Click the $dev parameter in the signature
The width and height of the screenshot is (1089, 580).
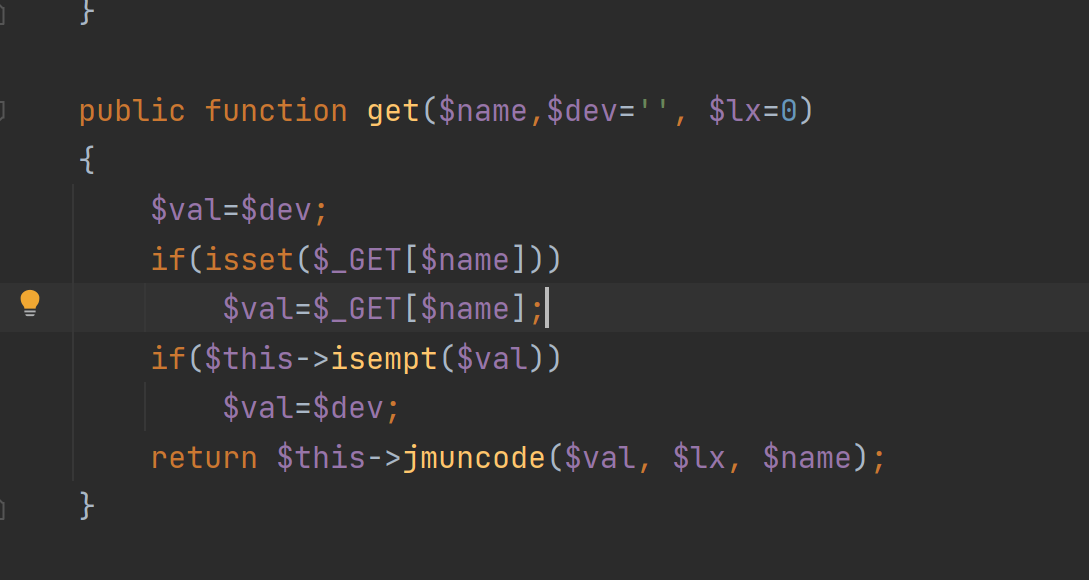581,111
